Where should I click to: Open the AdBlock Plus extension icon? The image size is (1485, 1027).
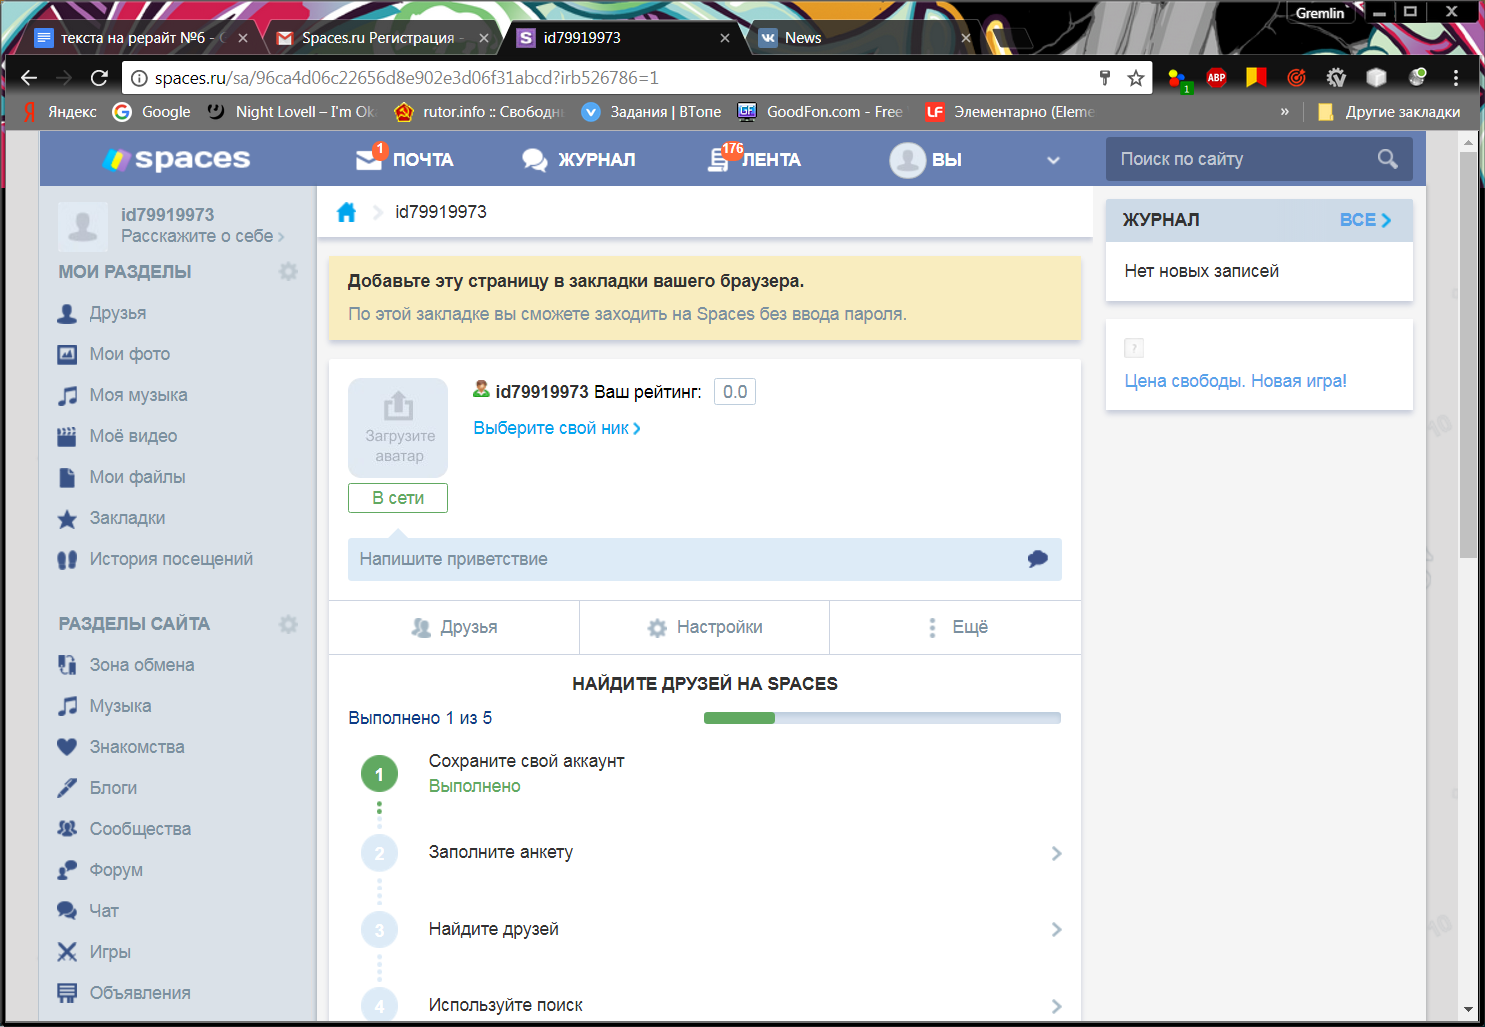[1216, 78]
